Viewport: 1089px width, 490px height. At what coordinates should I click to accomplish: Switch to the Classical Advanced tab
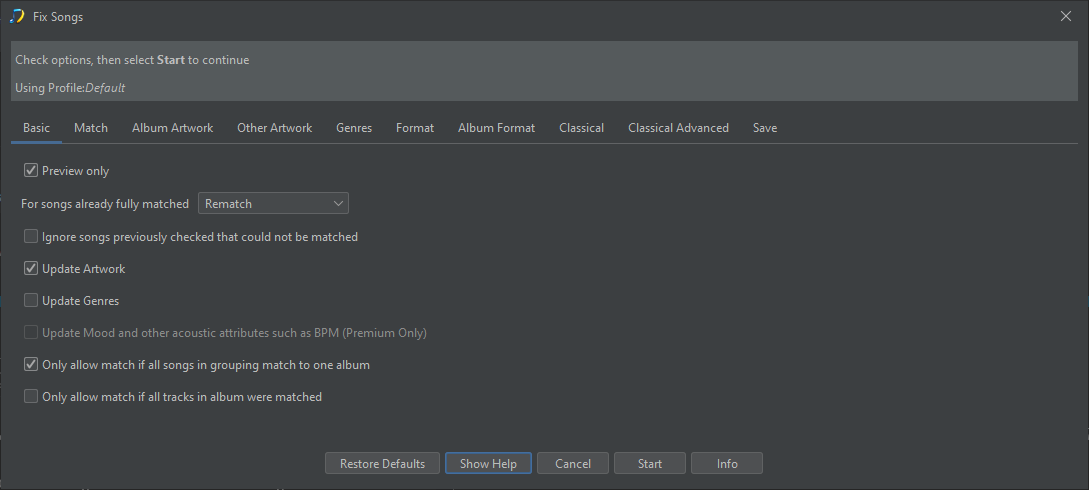click(x=678, y=128)
